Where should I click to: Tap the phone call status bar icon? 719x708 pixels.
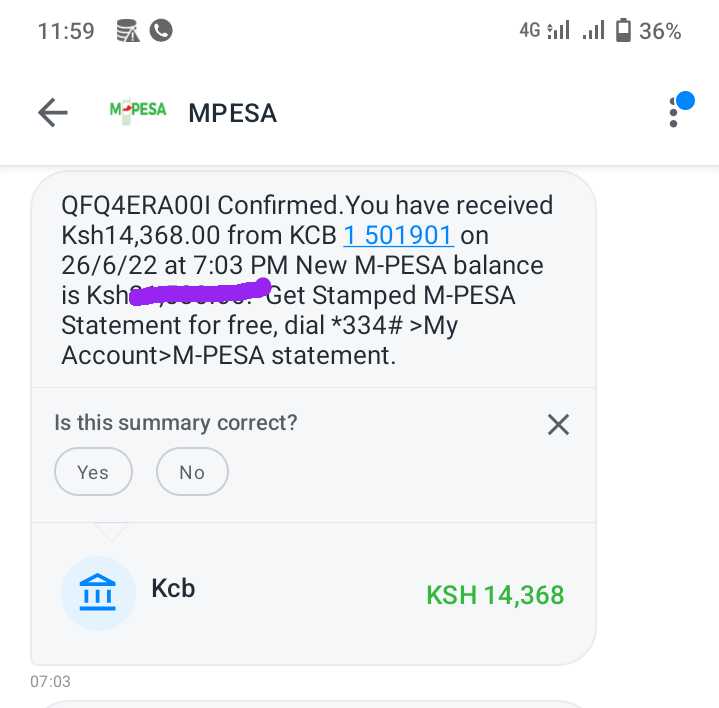pyautogui.click(x=161, y=31)
